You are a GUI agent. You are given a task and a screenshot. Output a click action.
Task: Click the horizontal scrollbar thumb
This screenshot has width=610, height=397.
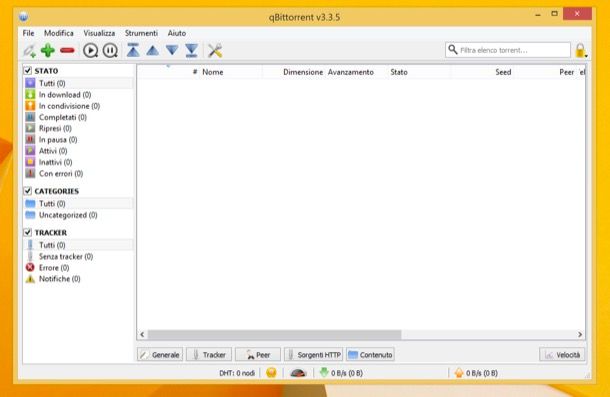pos(274,335)
